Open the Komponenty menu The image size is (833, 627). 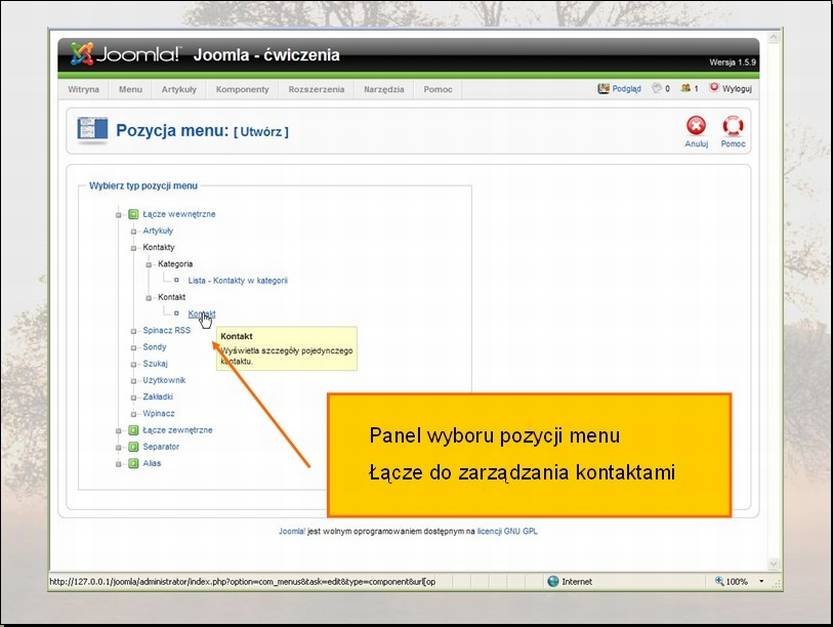click(242, 89)
